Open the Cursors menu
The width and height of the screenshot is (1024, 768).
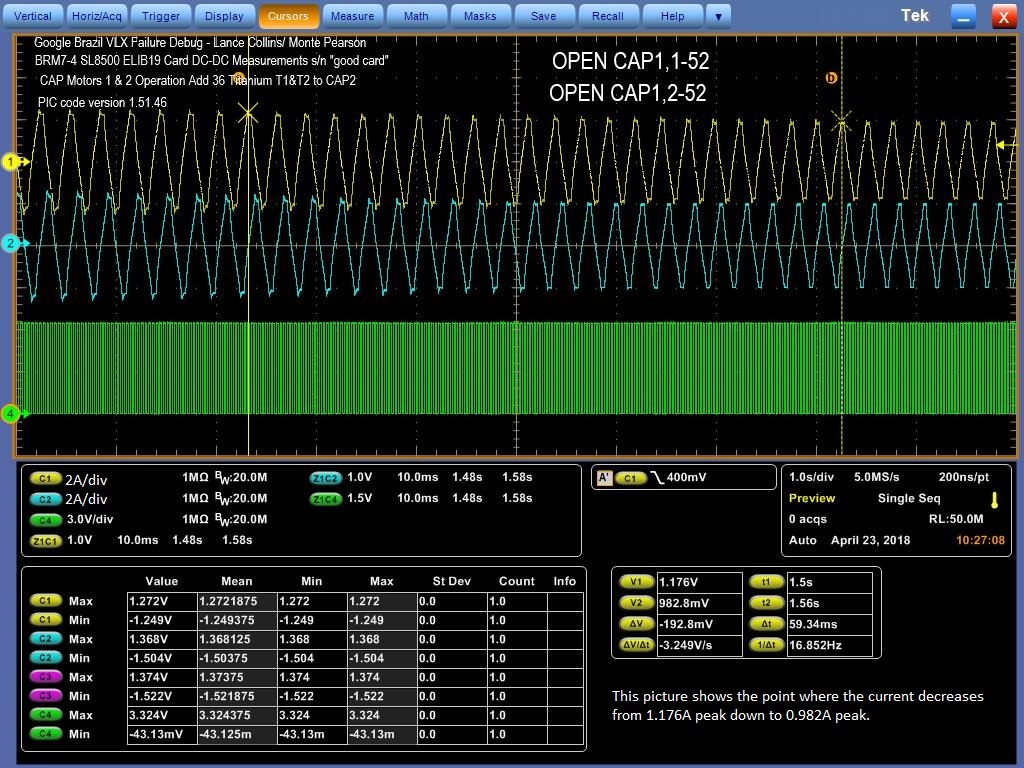point(288,16)
